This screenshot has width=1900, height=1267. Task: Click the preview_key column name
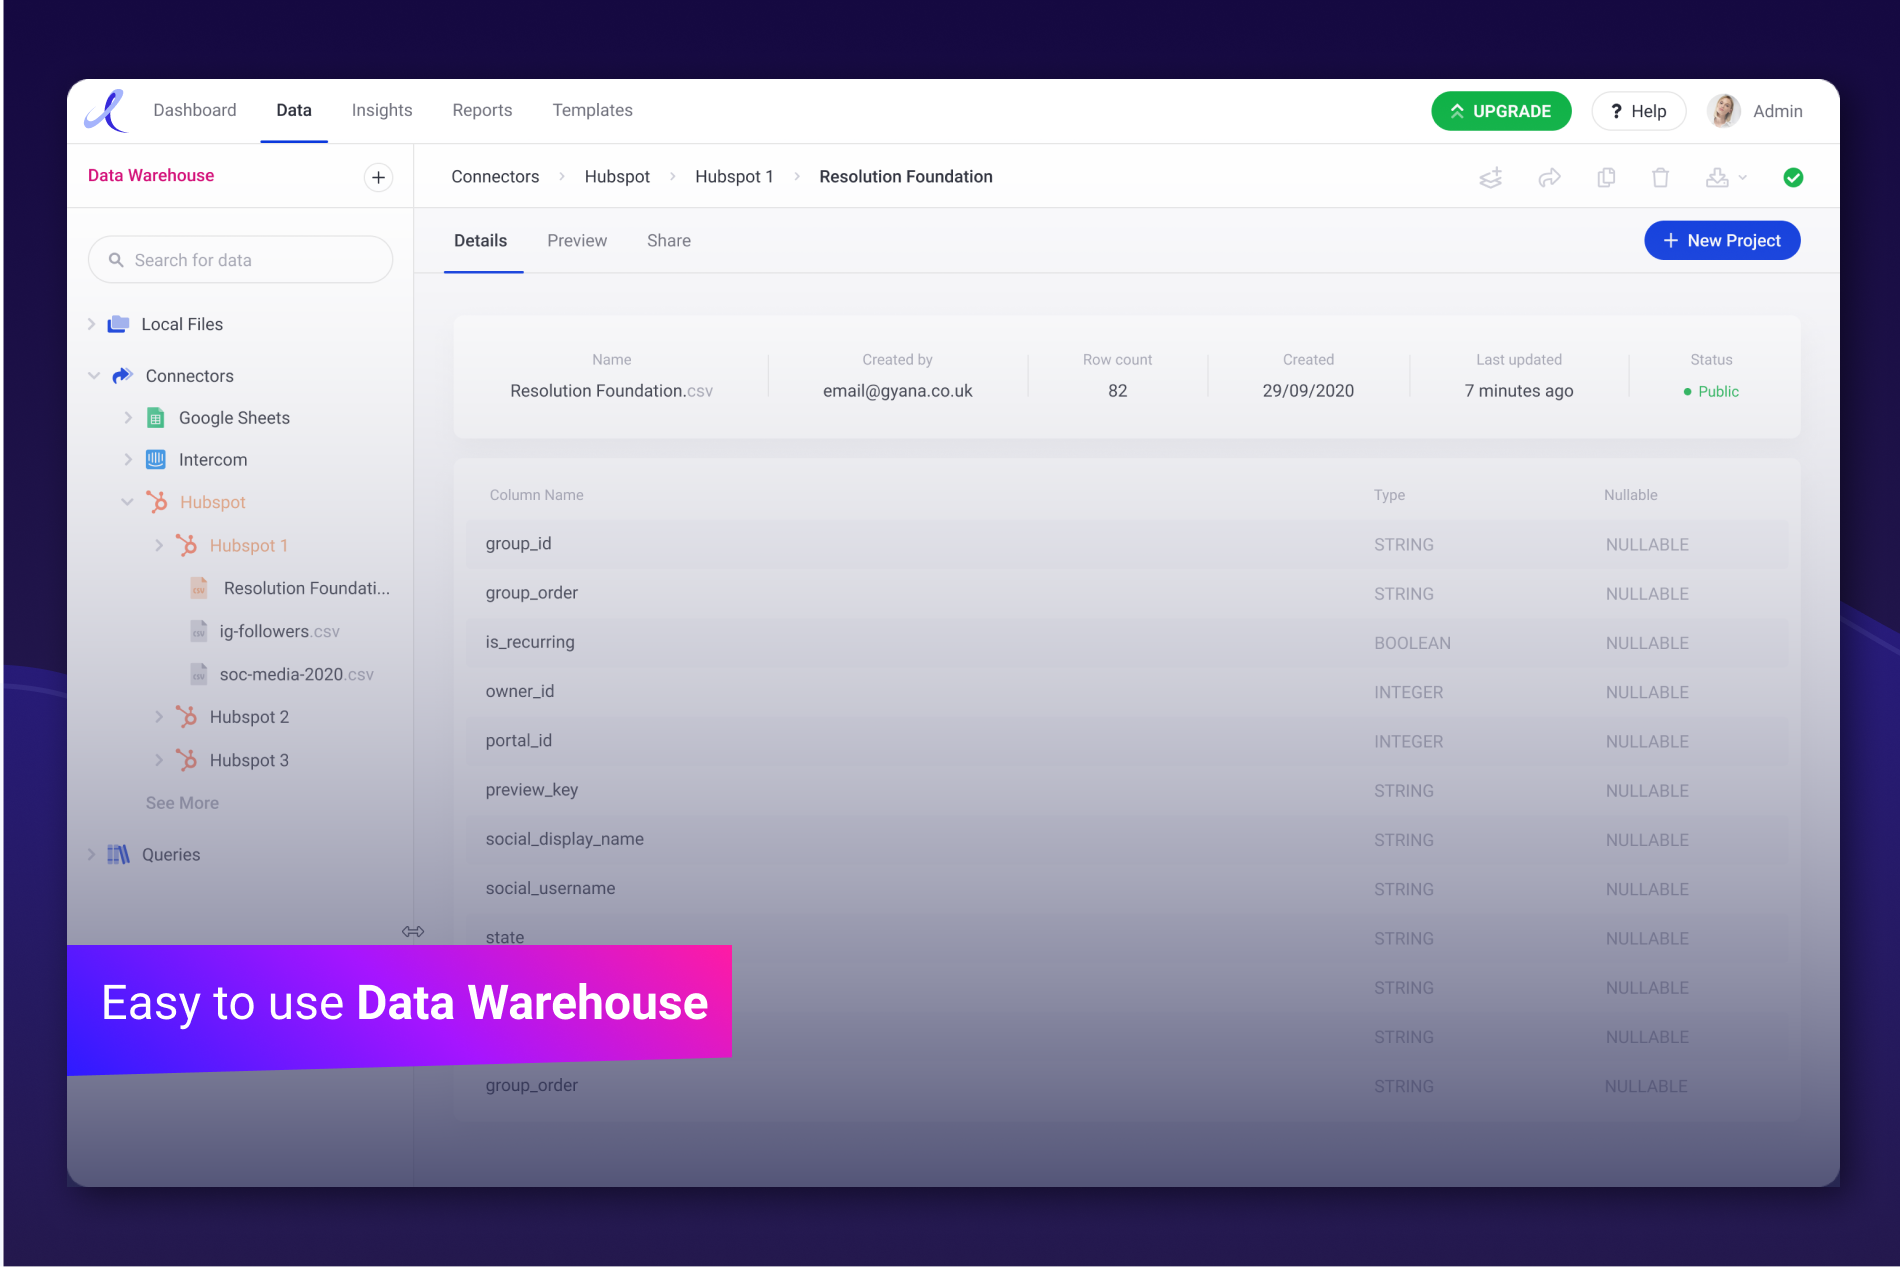[x=532, y=790]
